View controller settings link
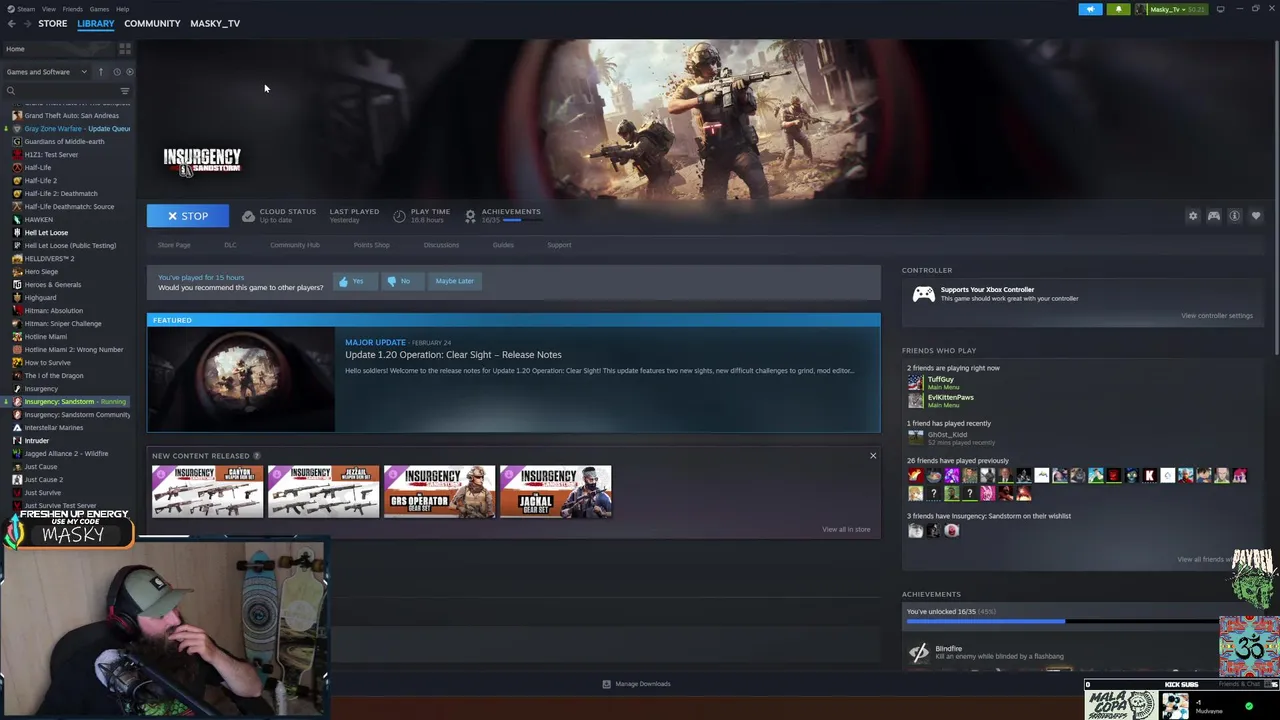Screen dimensions: 1280x720 (1216, 316)
